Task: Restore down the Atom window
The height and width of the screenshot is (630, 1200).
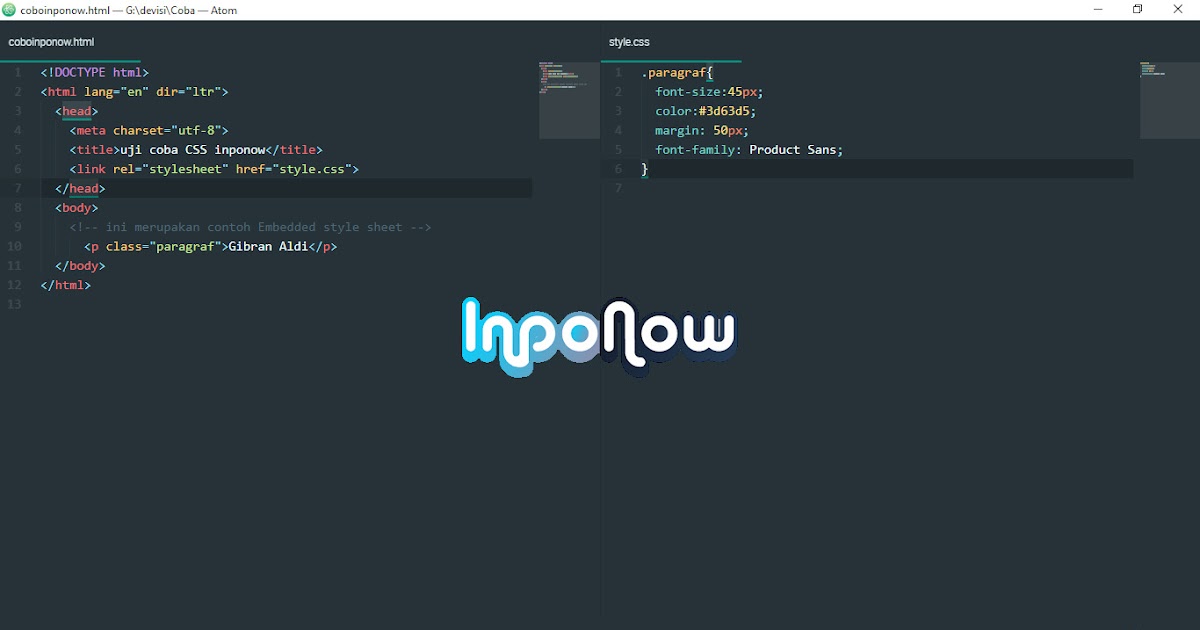Action: [1137, 10]
